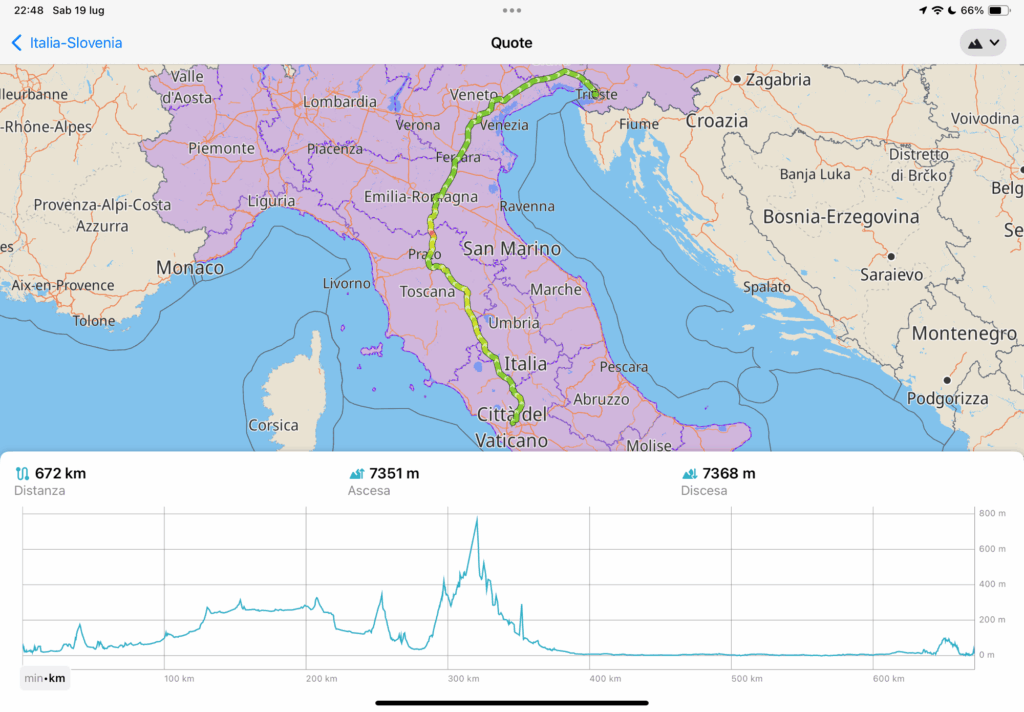The height and width of the screenshot is (712, 1024).
Task: Tap the Venezia label on map
Action: [x=505, y=125]
